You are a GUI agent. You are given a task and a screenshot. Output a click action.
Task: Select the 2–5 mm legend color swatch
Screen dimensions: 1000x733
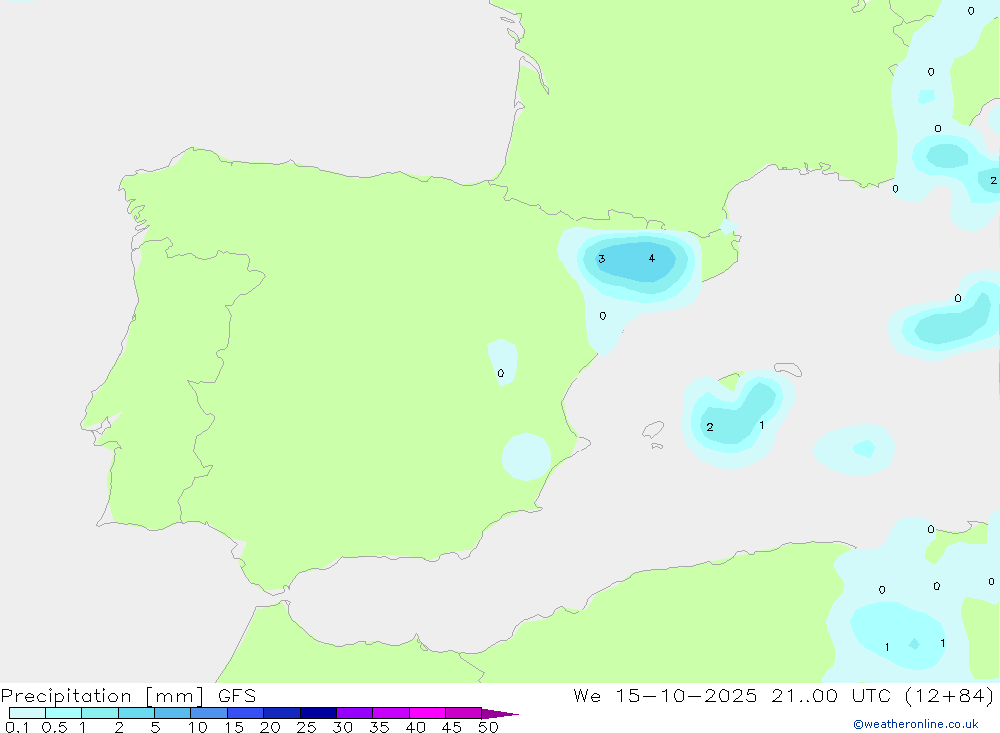136,713
